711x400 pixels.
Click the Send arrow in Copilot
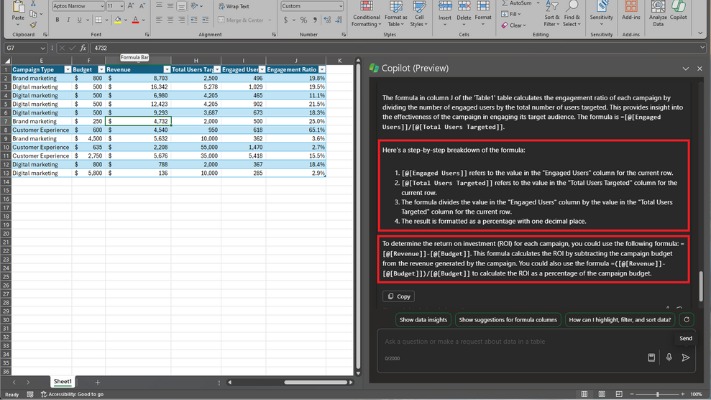point(686,357)
